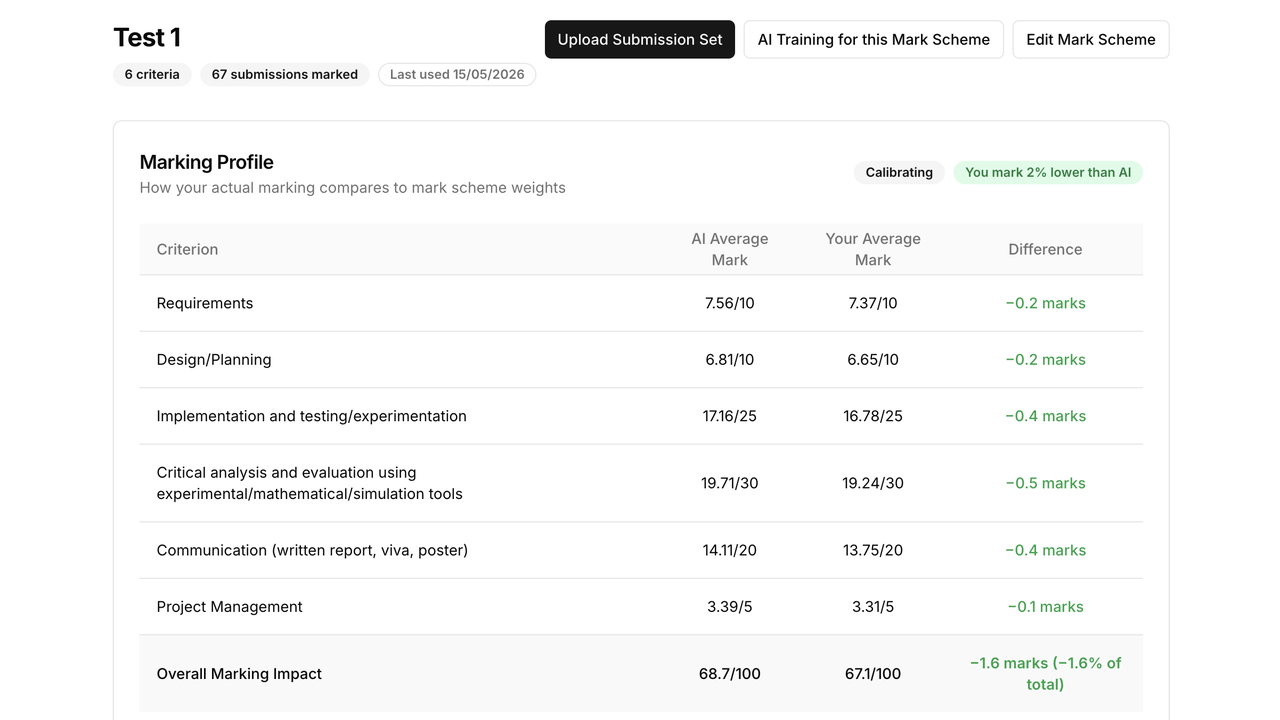Click the "Calibrating" status badge
The height and width of the screenshot is (720, 1280).
pos(899,173)
